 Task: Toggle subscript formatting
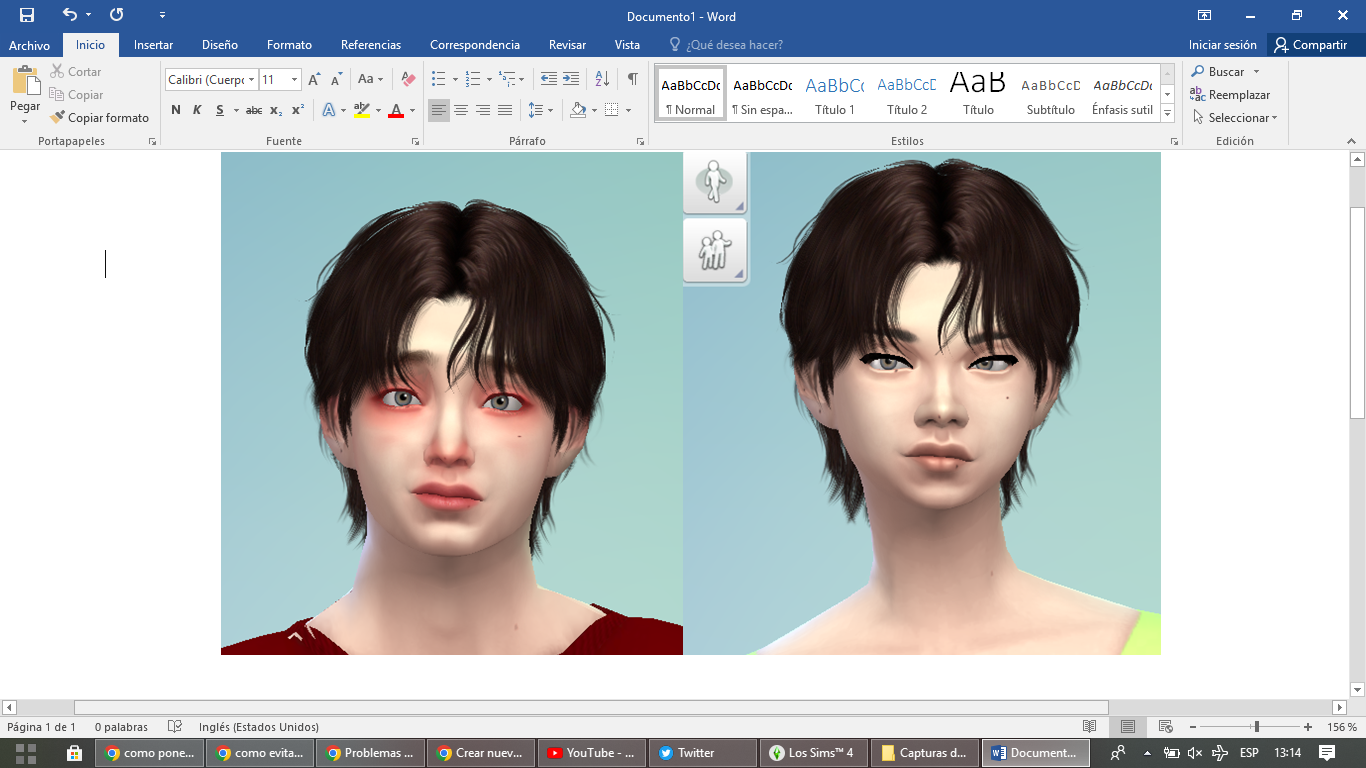pyautogui.click(x=276, y=110)
